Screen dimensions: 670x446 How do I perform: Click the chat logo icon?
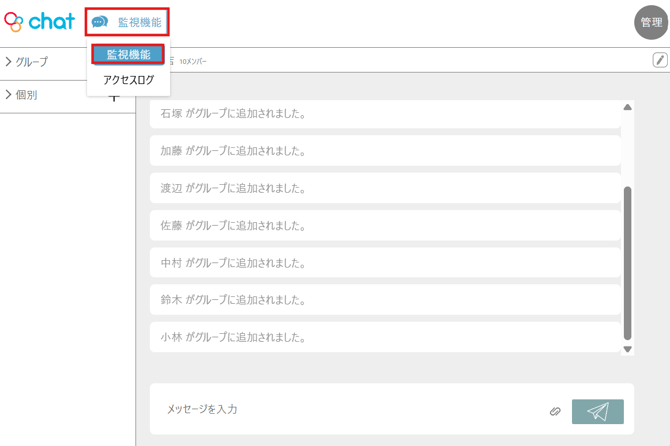(x=40, y=21)
